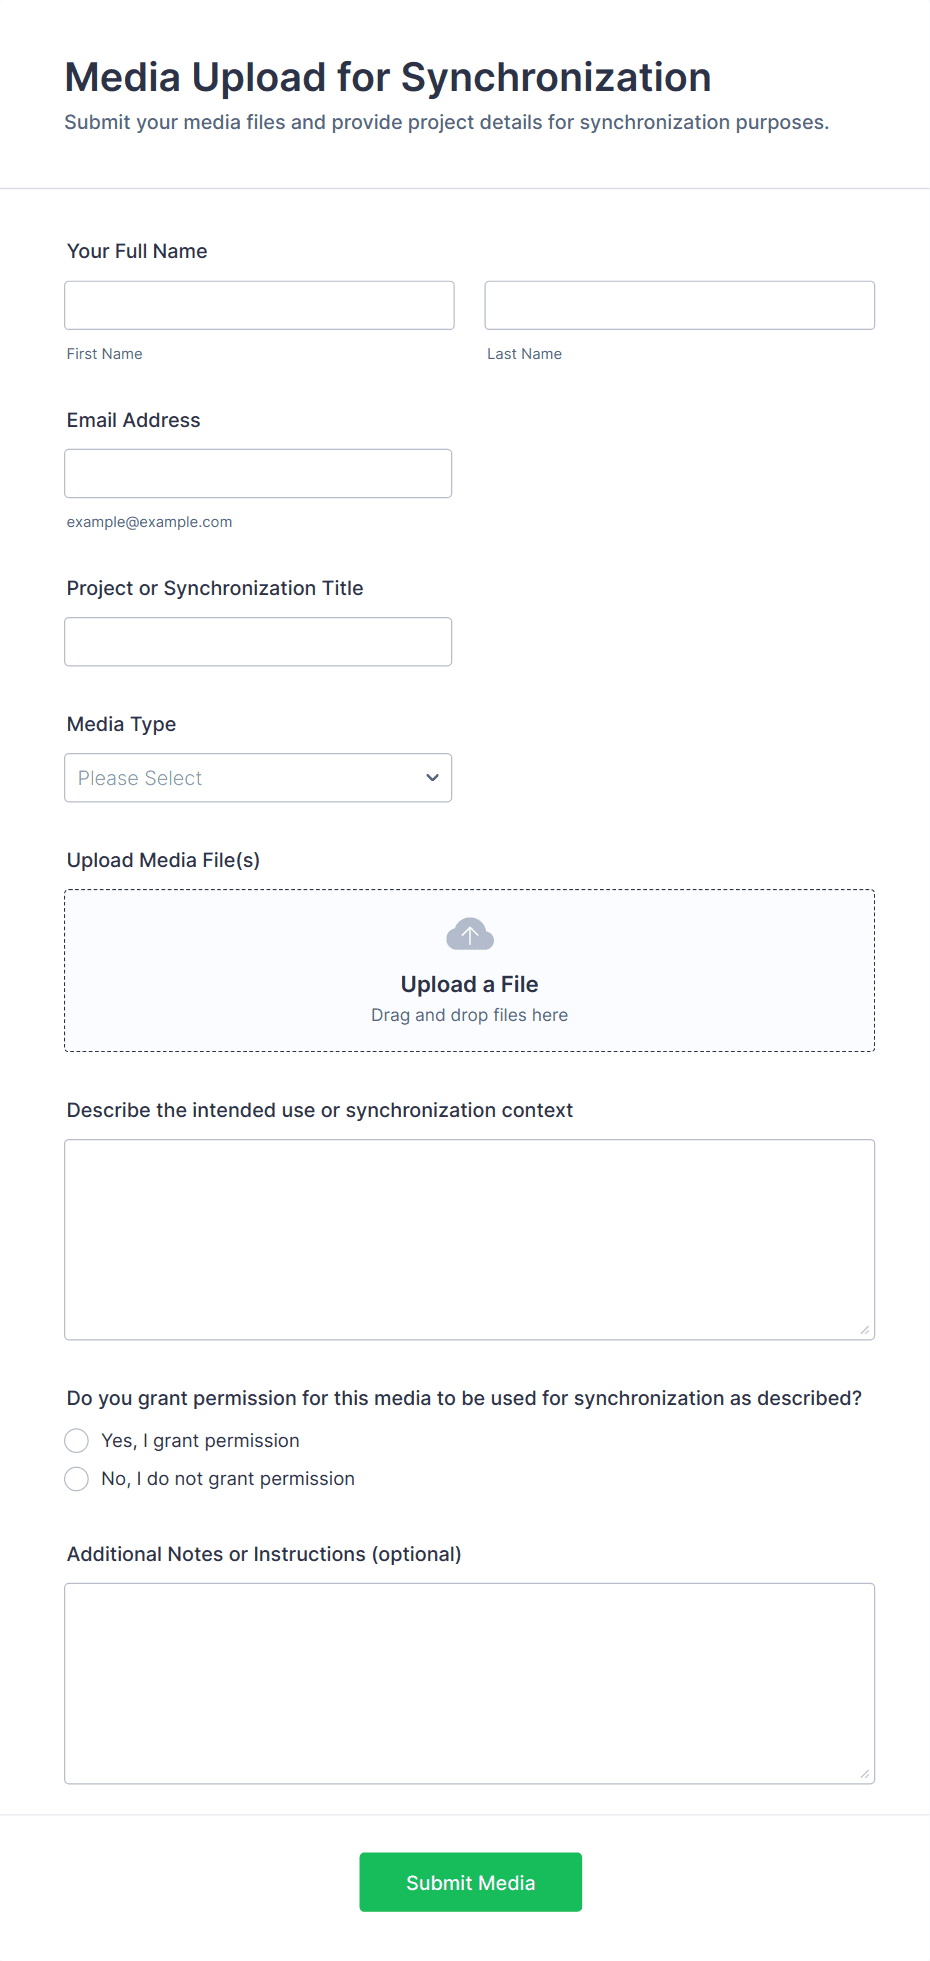The image size is (930, 1961).
Task: Click resize handle of Additional Notes textarea
Action: (865, 1774)
